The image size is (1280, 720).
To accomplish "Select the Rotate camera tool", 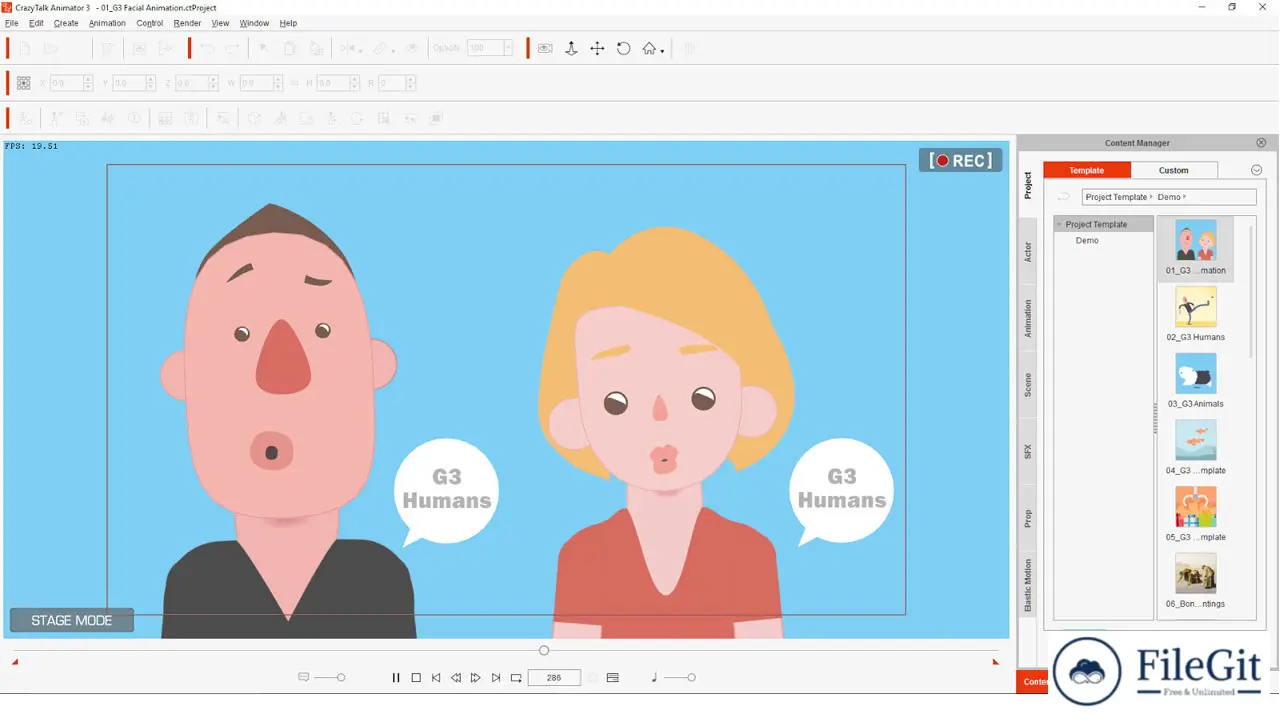I will point(623,48).
